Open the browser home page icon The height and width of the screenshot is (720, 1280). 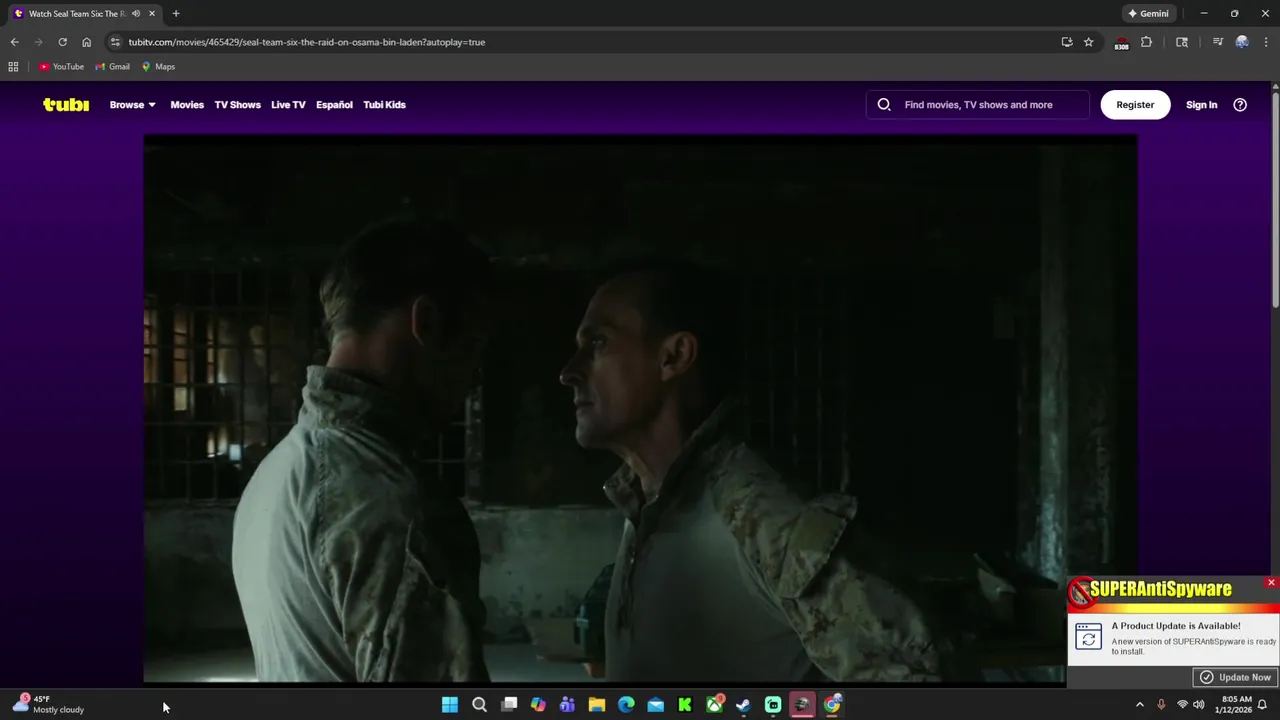(86, 42)
